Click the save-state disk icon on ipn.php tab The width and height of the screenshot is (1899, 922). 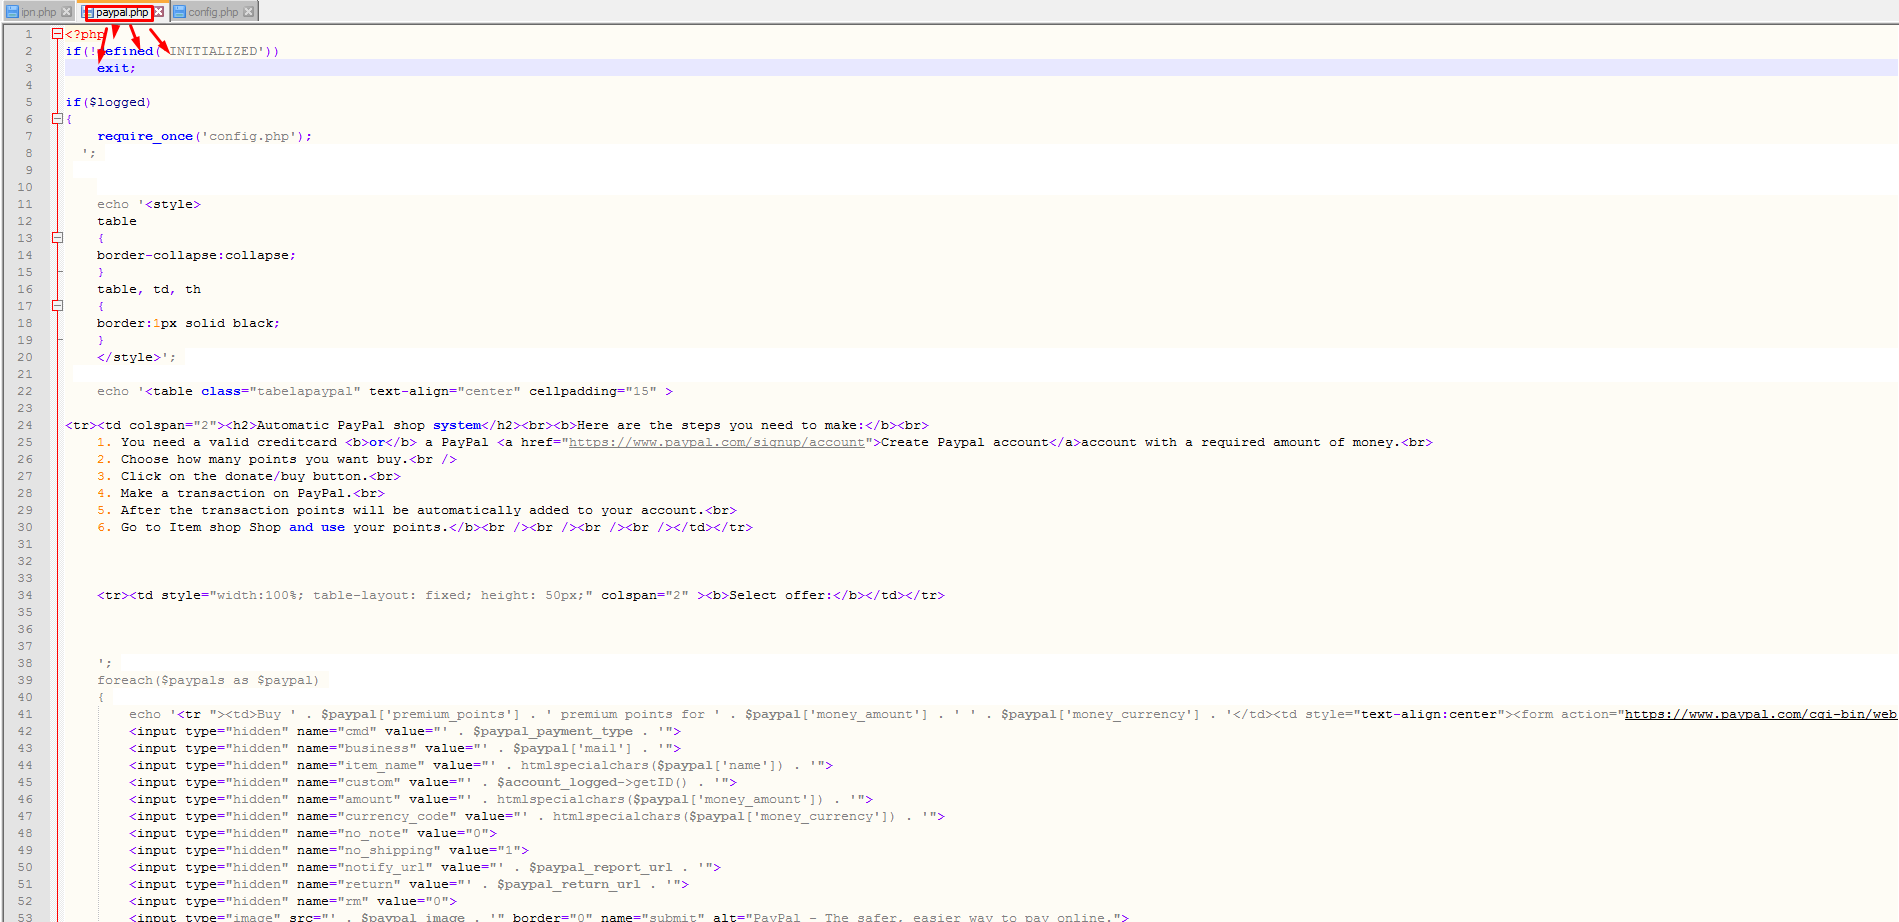click(x=13, y=12)
